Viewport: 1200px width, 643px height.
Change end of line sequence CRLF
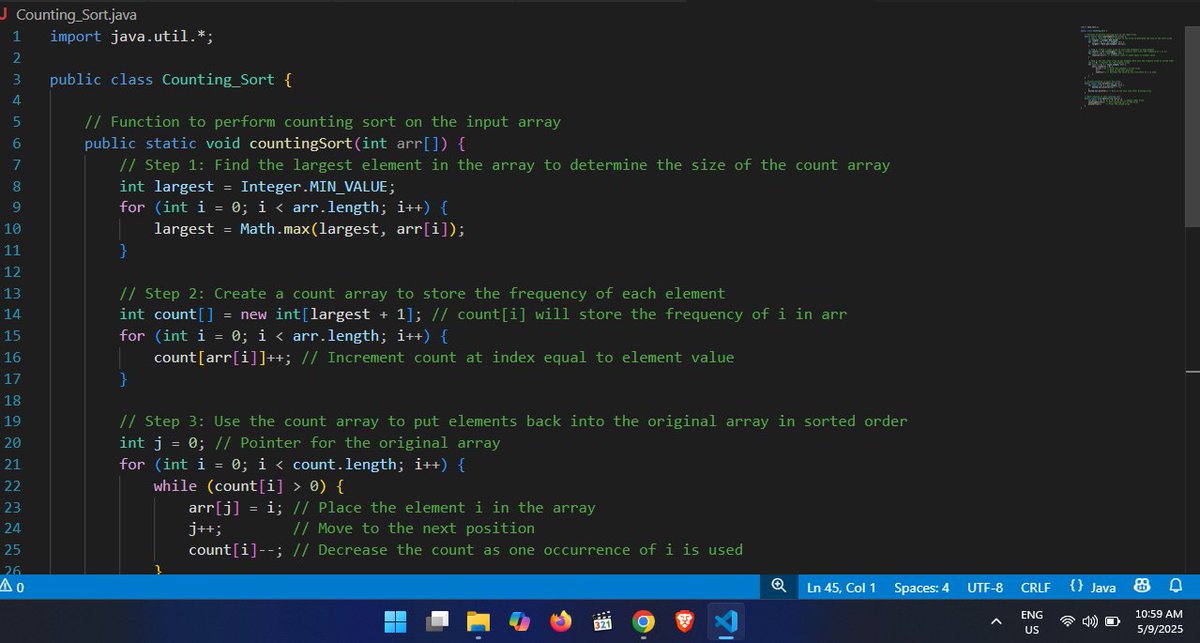click(1035, 587)
